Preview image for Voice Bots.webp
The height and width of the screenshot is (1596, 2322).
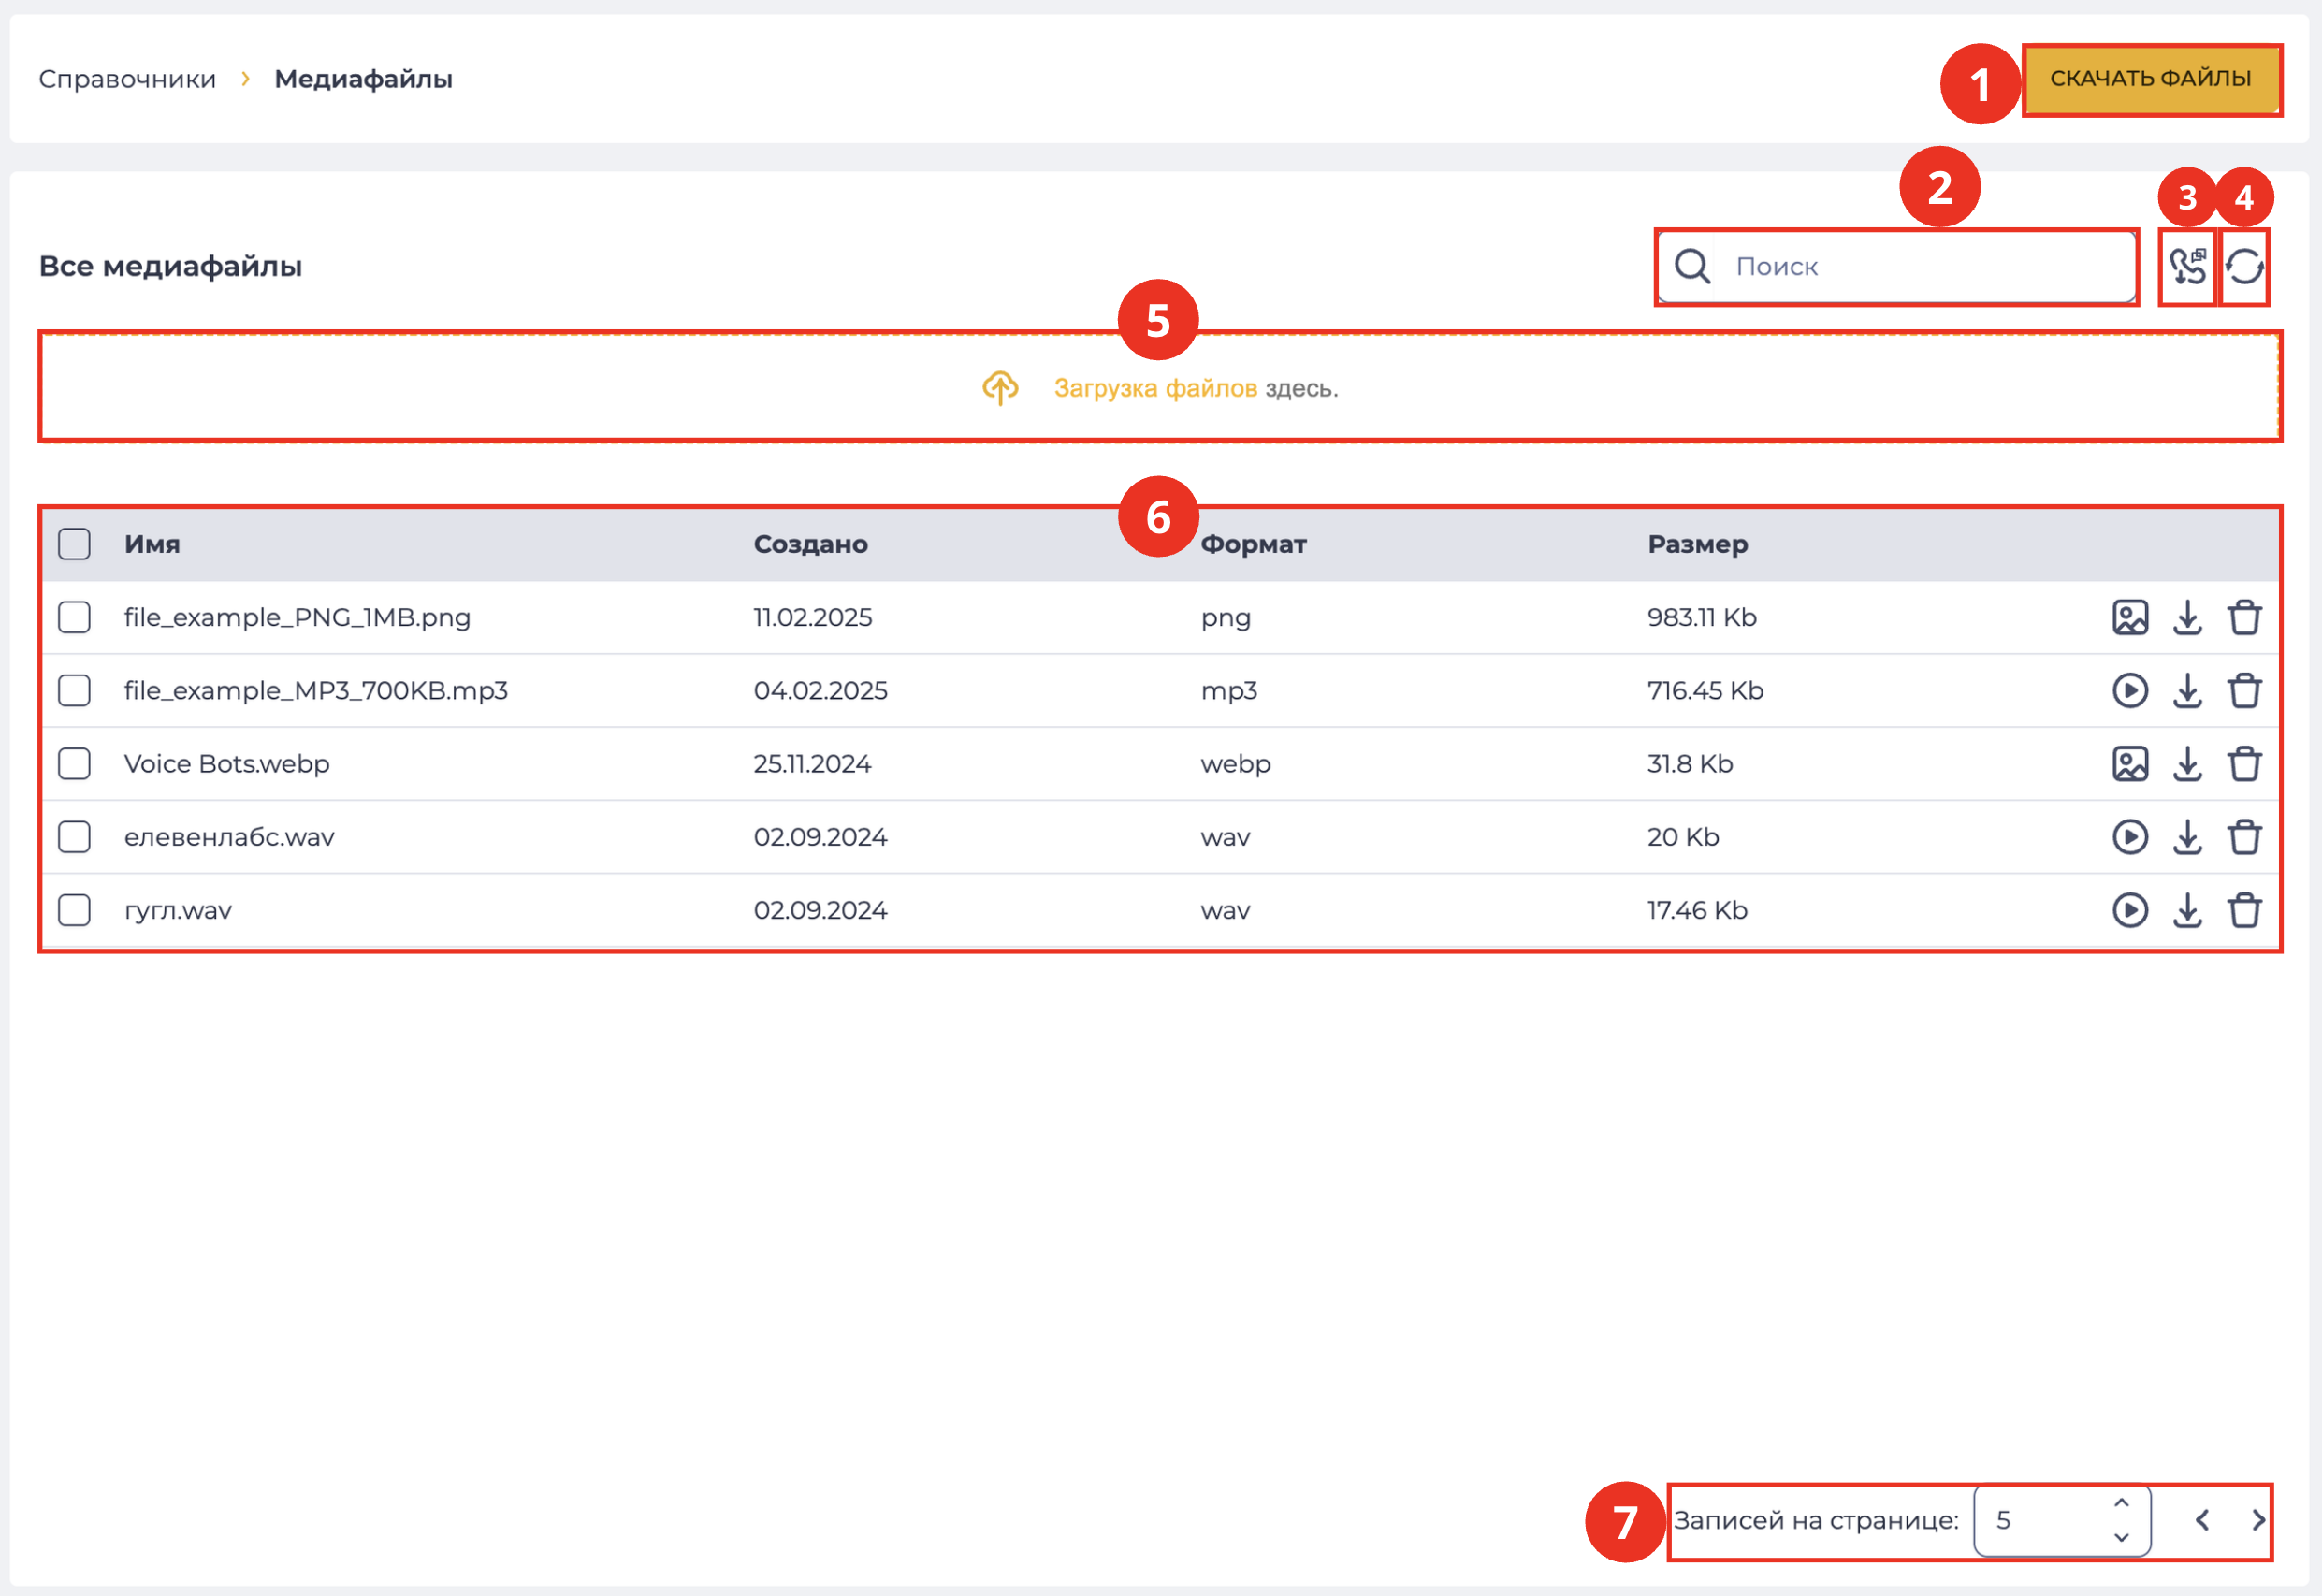click(2130, 764)
